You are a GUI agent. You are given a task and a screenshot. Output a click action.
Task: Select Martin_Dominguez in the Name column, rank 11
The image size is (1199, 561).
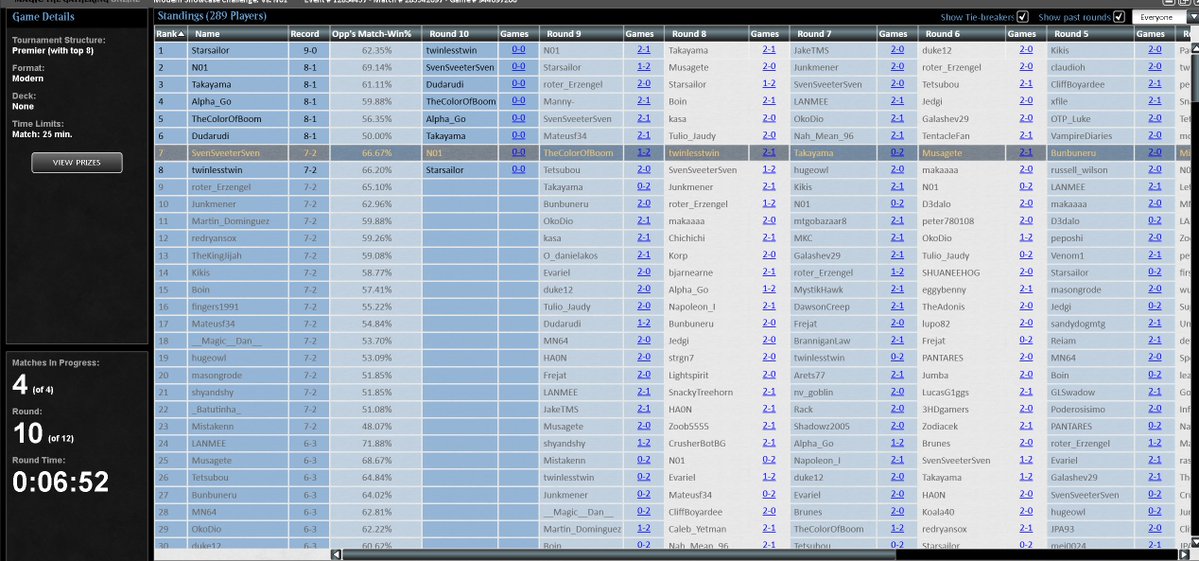[230, 222]
